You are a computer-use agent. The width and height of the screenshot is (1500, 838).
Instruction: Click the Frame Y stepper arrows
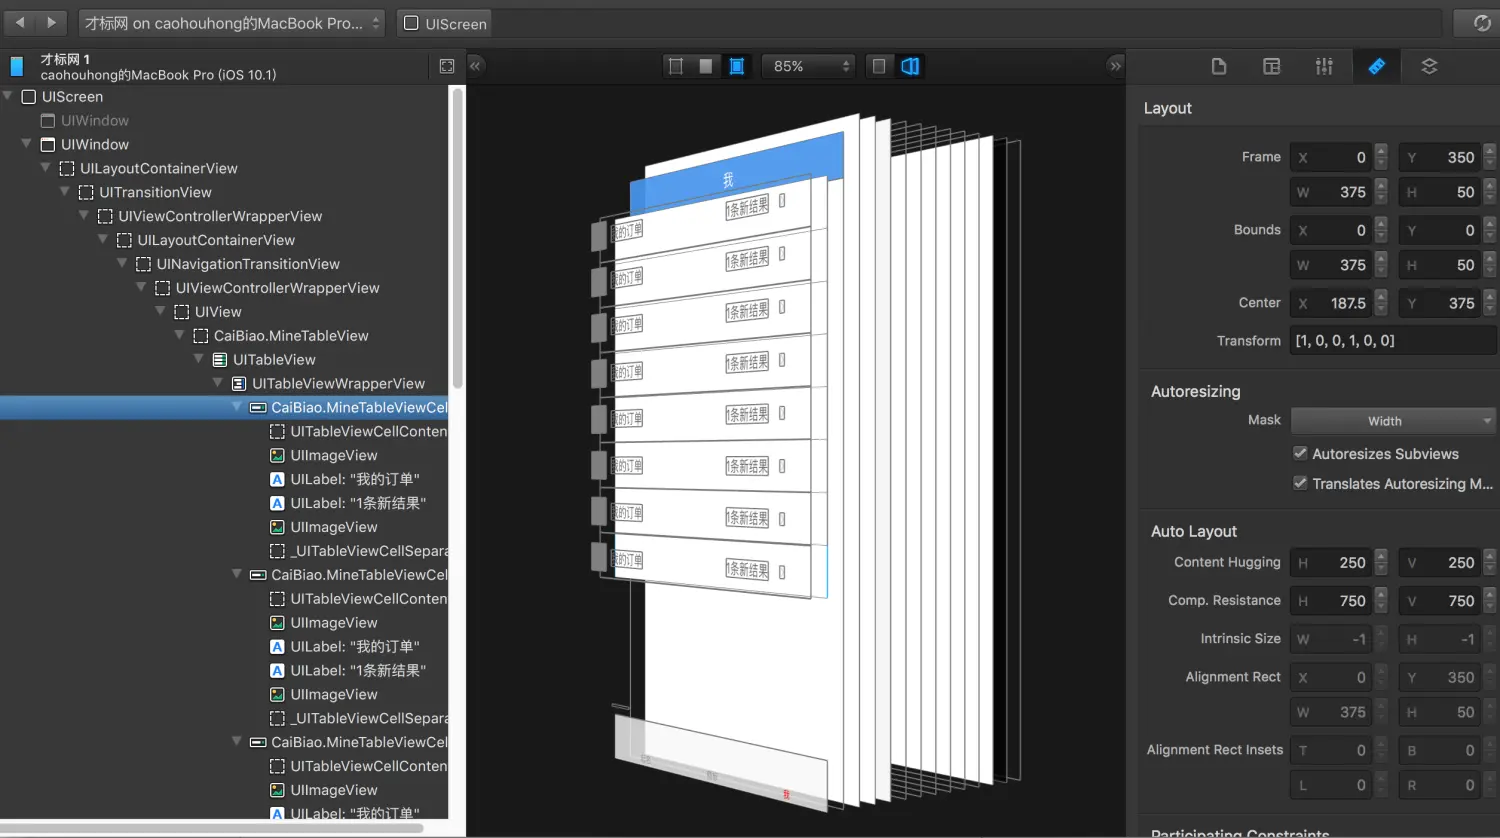1490,157
